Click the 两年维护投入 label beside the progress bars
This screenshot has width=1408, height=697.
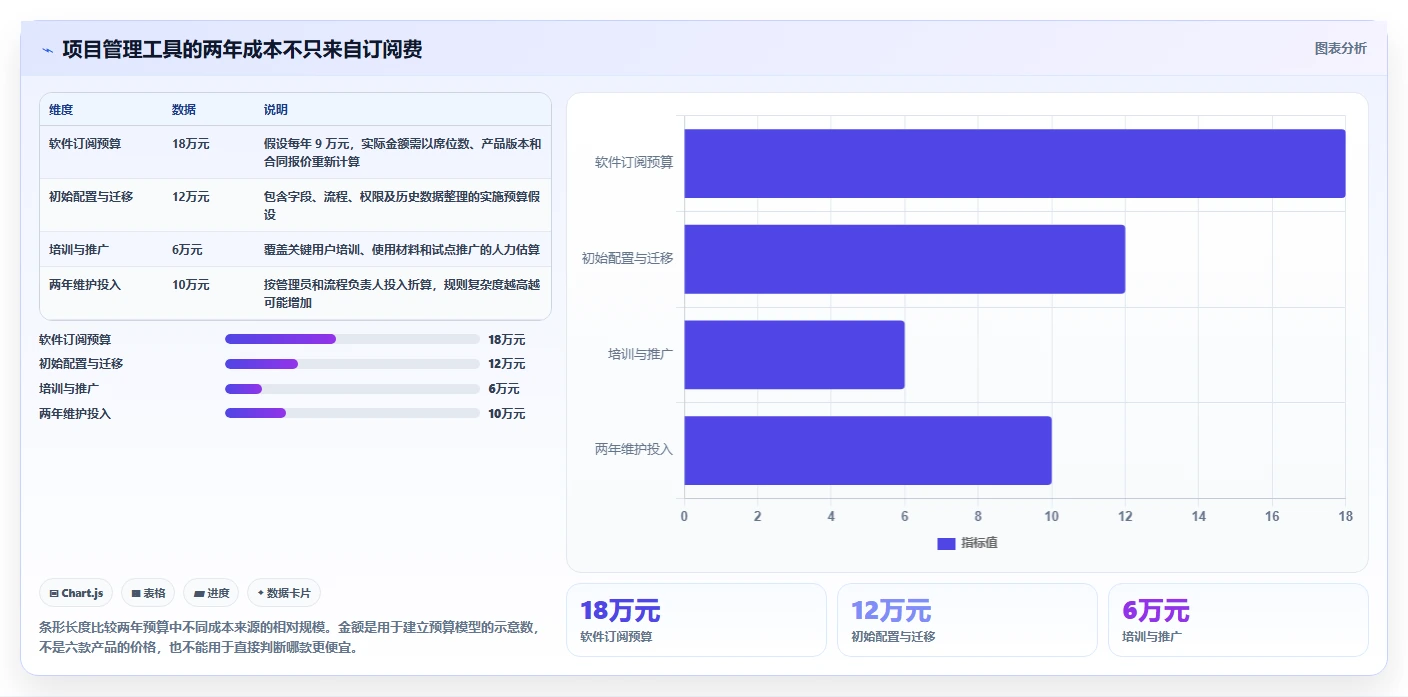coord(75,413)
